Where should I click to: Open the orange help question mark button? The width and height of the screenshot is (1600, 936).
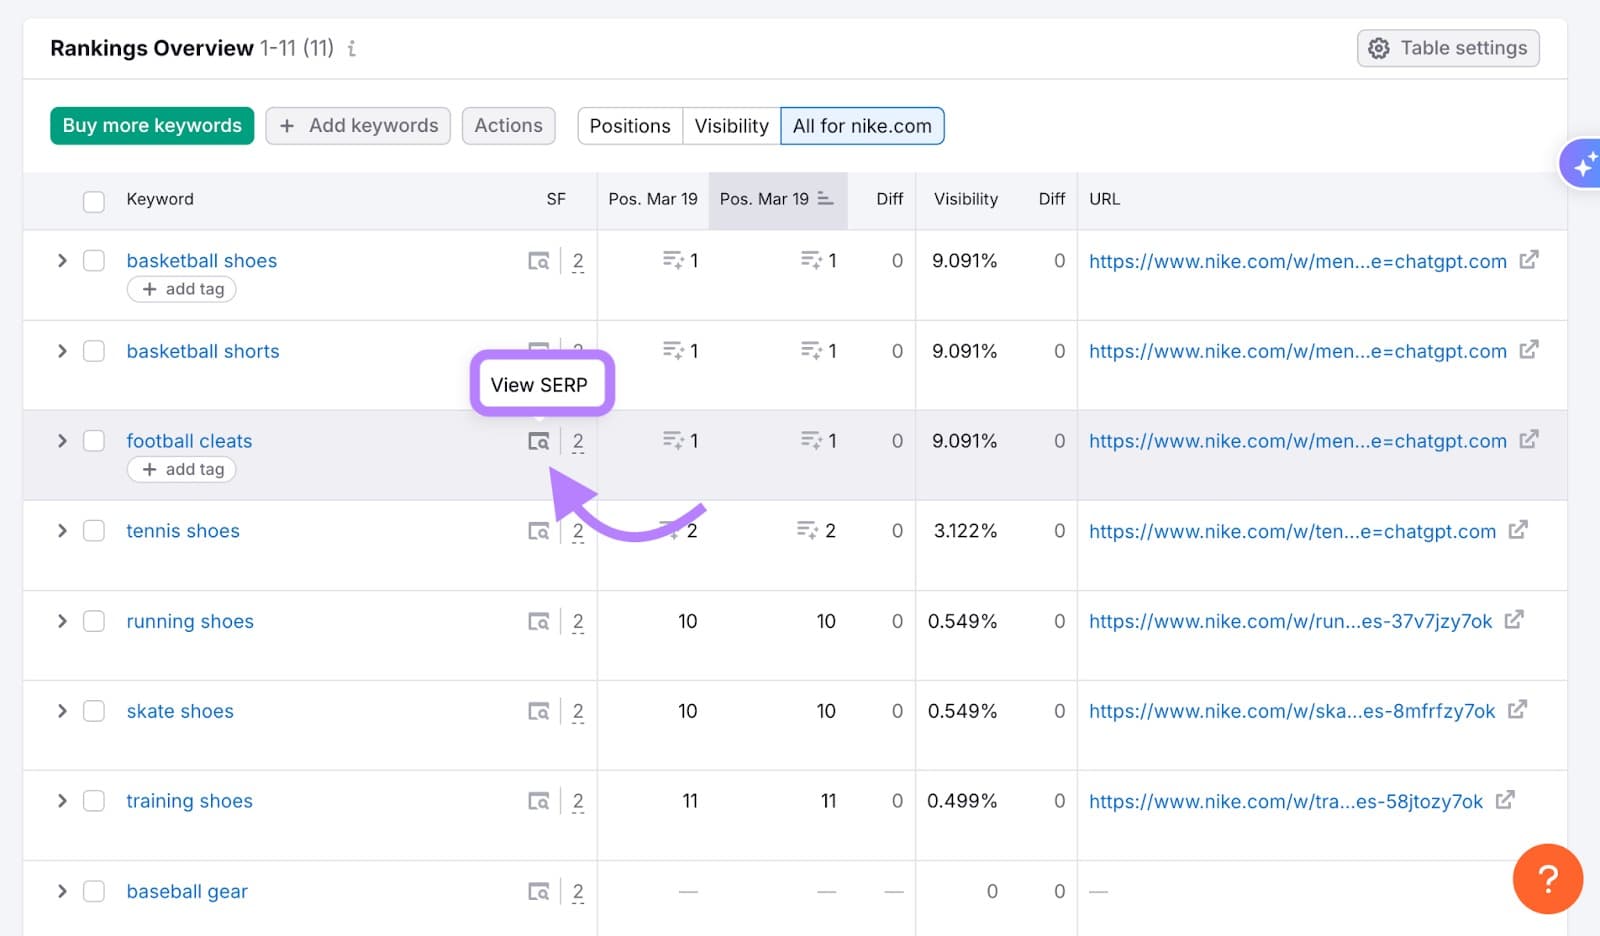tap(1547, 879)
